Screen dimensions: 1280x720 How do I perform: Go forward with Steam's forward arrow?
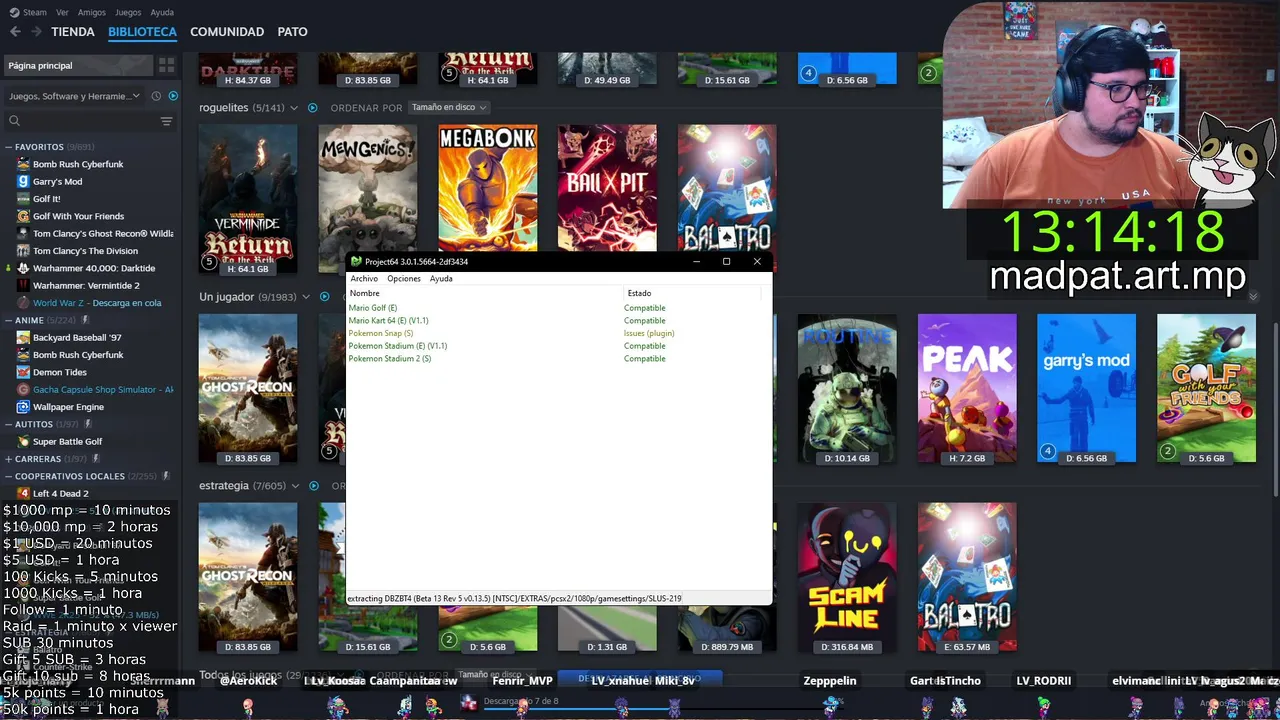36,32
